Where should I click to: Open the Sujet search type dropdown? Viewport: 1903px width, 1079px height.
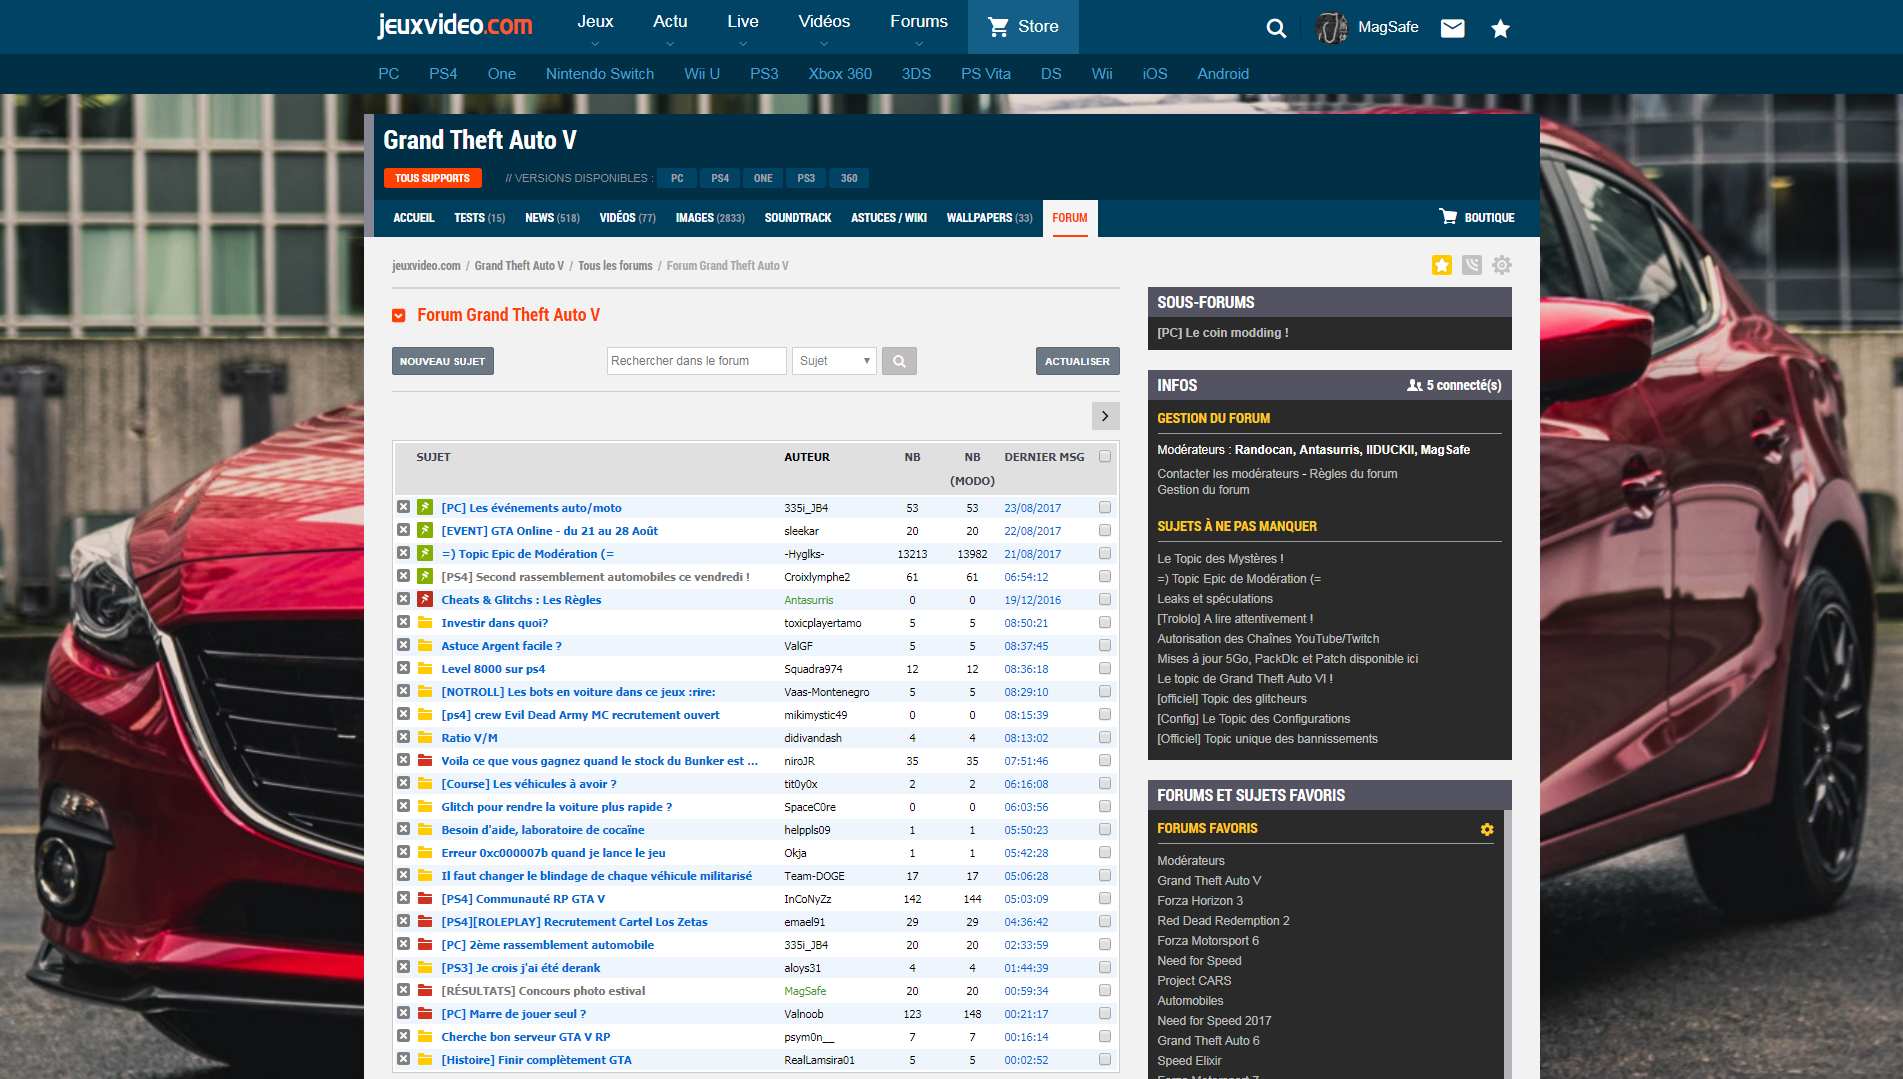pyautogui.click(x=834, y=361)
